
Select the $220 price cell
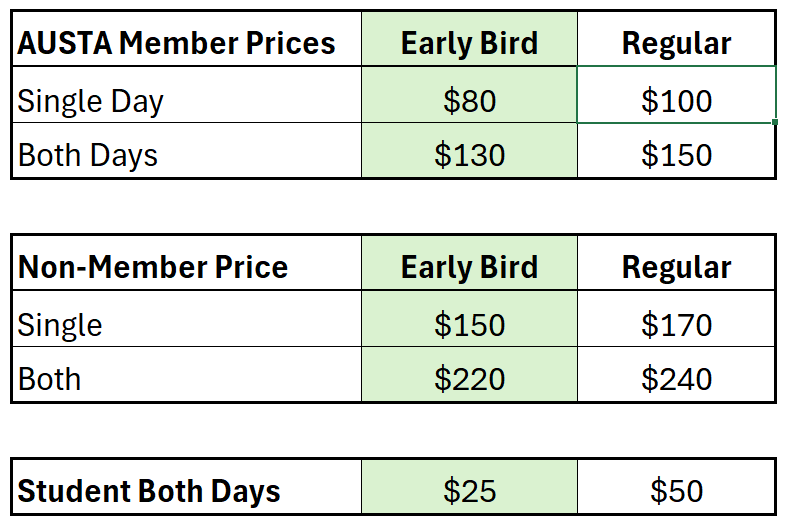pyautogui.click(x=469, y=378)
